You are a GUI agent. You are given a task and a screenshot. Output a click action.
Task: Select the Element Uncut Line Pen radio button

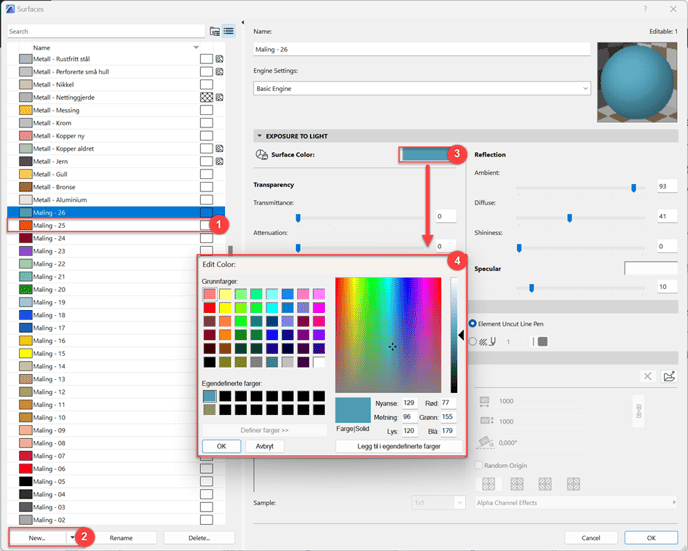[473, 323]
